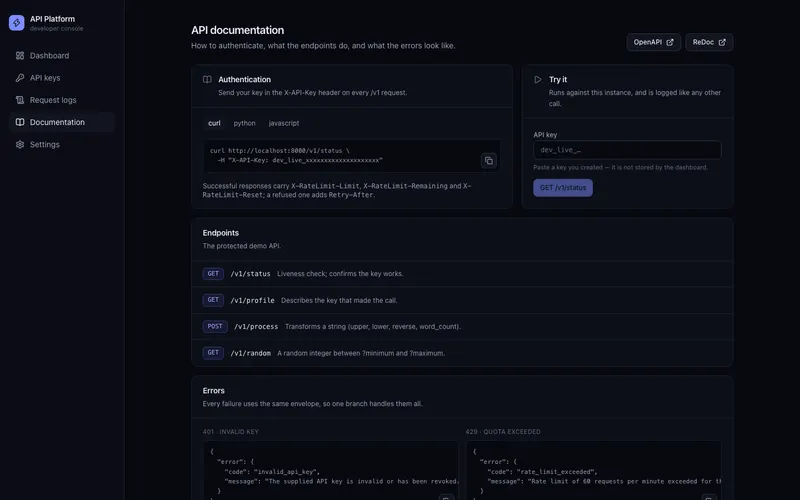Switch to the python code tab

[244, 123]
